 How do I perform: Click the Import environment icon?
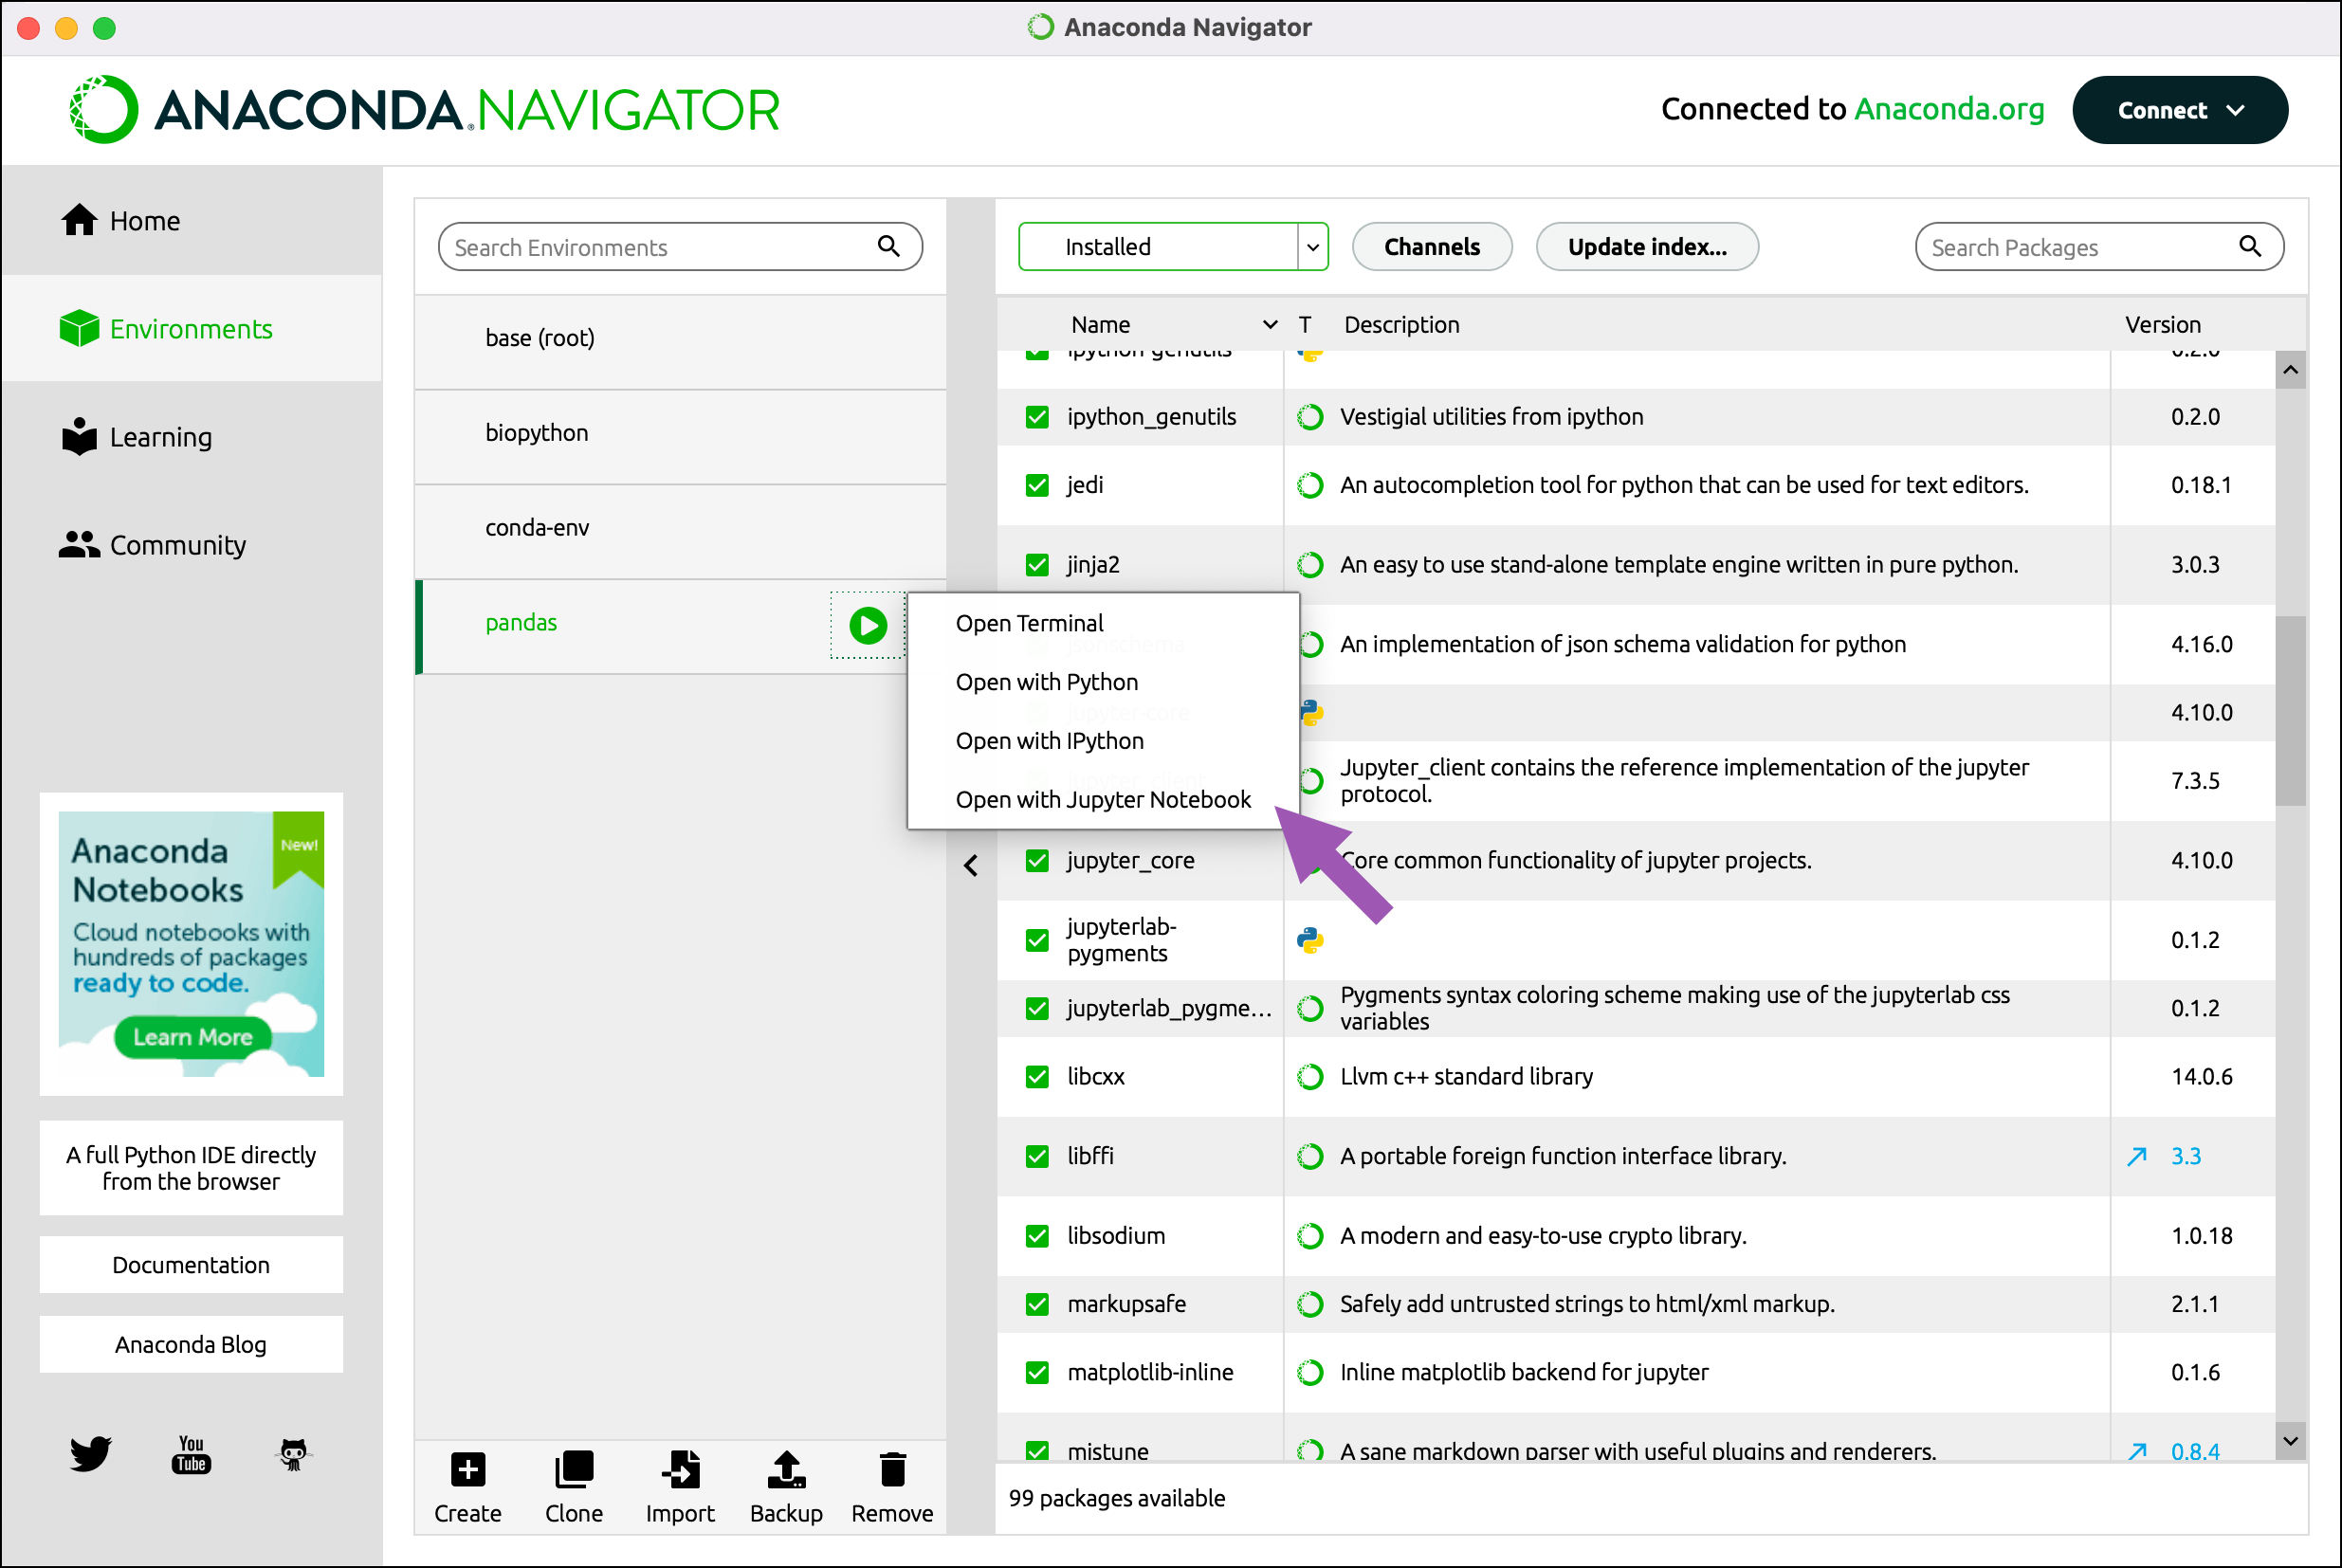click(680, 1471)
